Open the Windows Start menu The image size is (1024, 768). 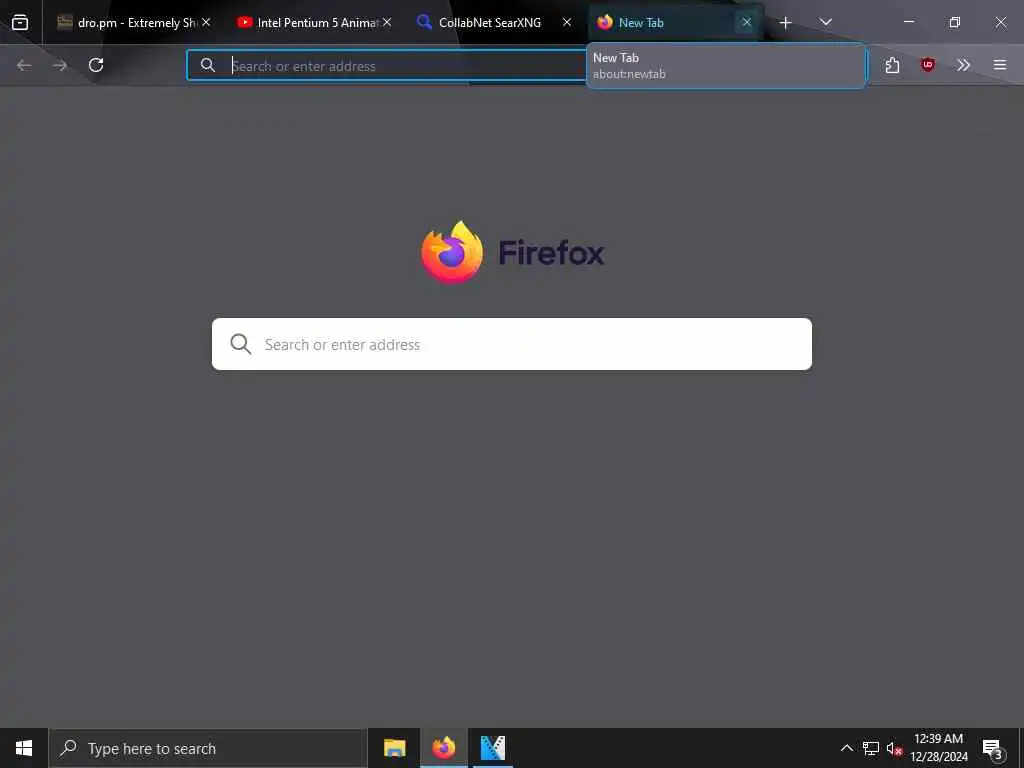tap(24, 748)
